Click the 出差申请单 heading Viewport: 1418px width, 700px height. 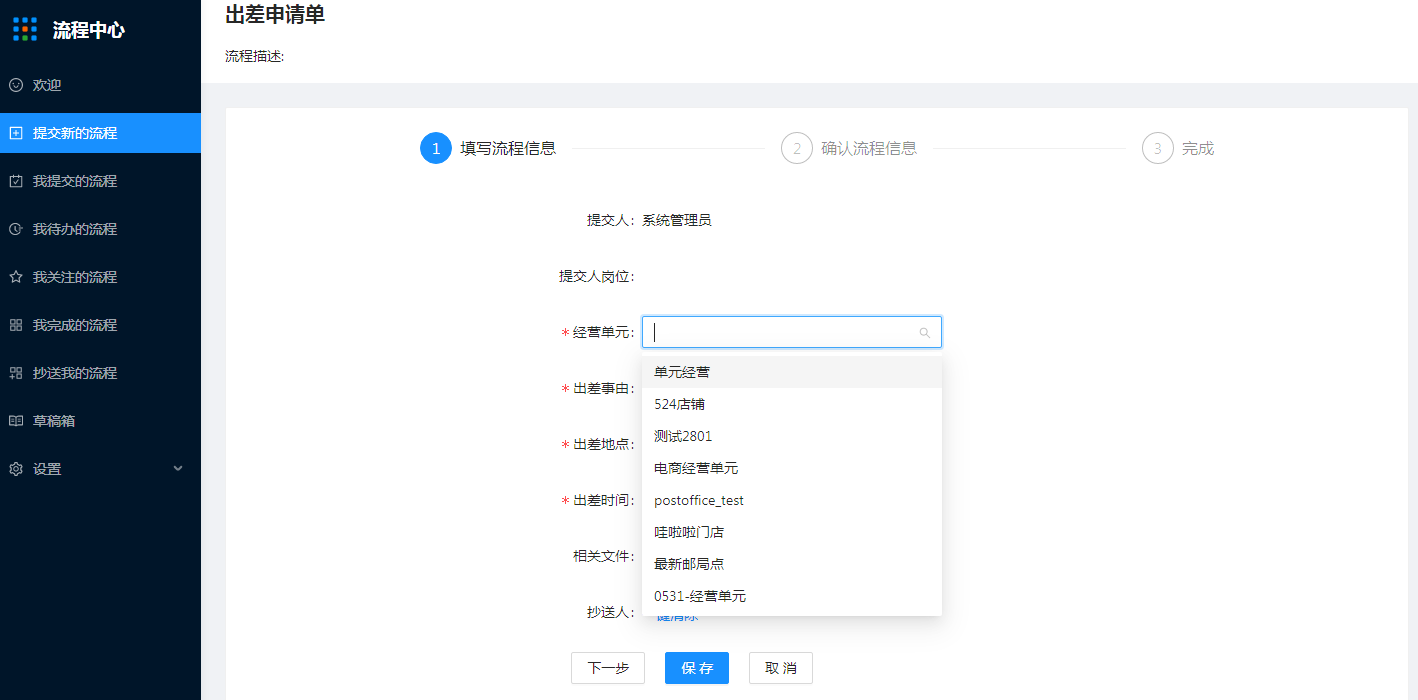click(275, 14)
